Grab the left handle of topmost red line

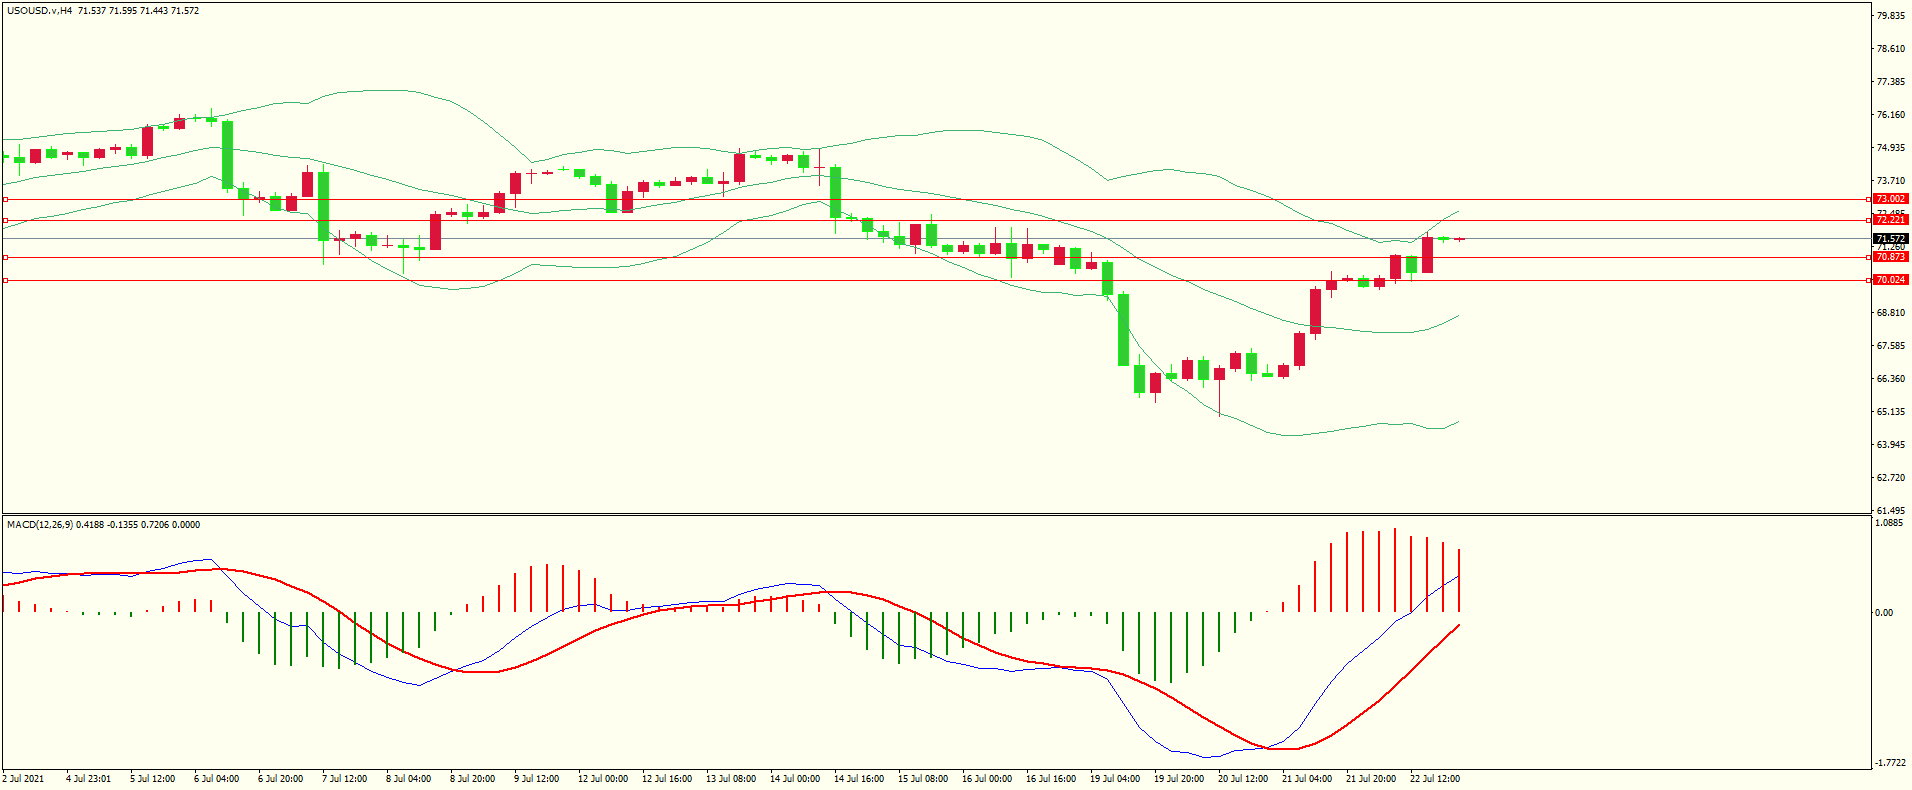[x=6, y=220]
